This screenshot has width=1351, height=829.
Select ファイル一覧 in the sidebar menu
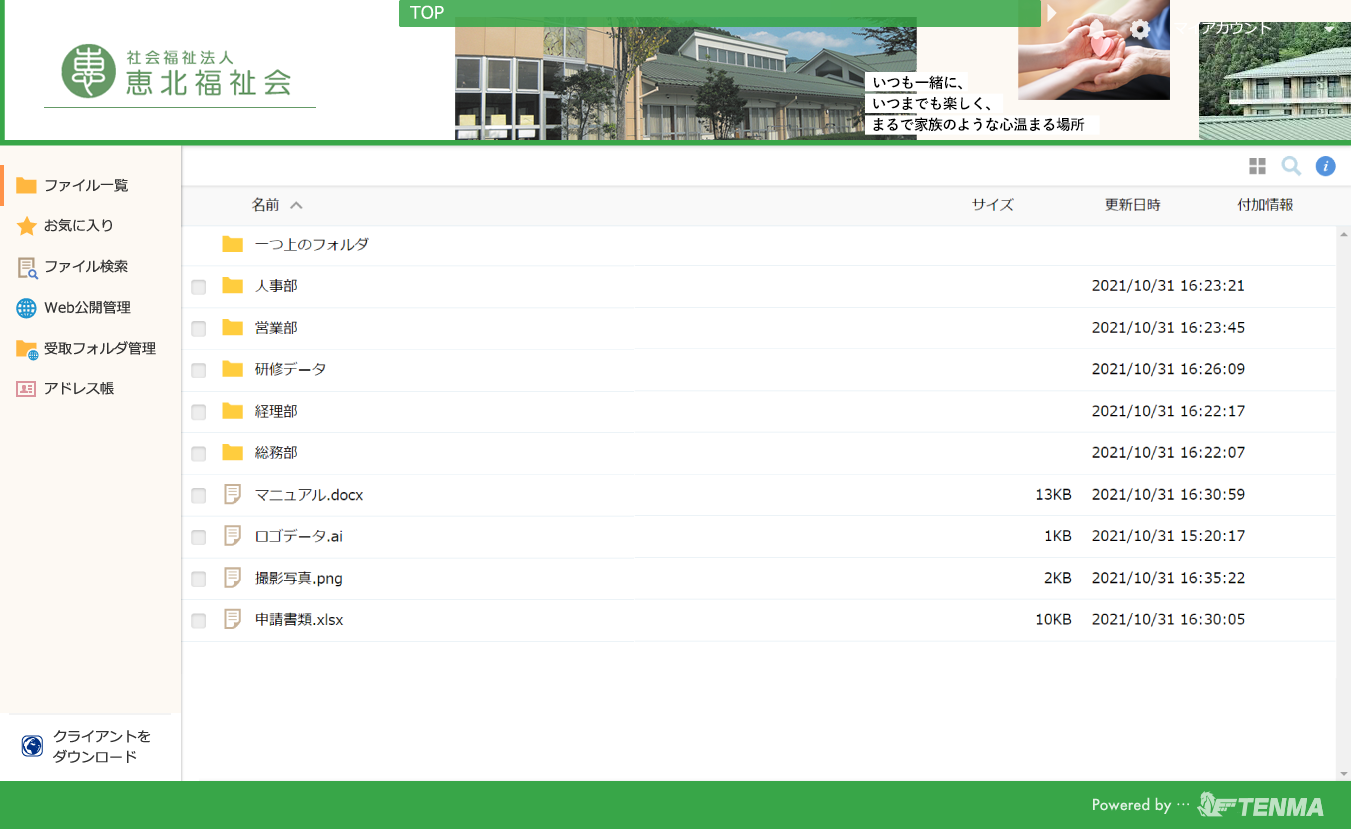coord(86,186)
